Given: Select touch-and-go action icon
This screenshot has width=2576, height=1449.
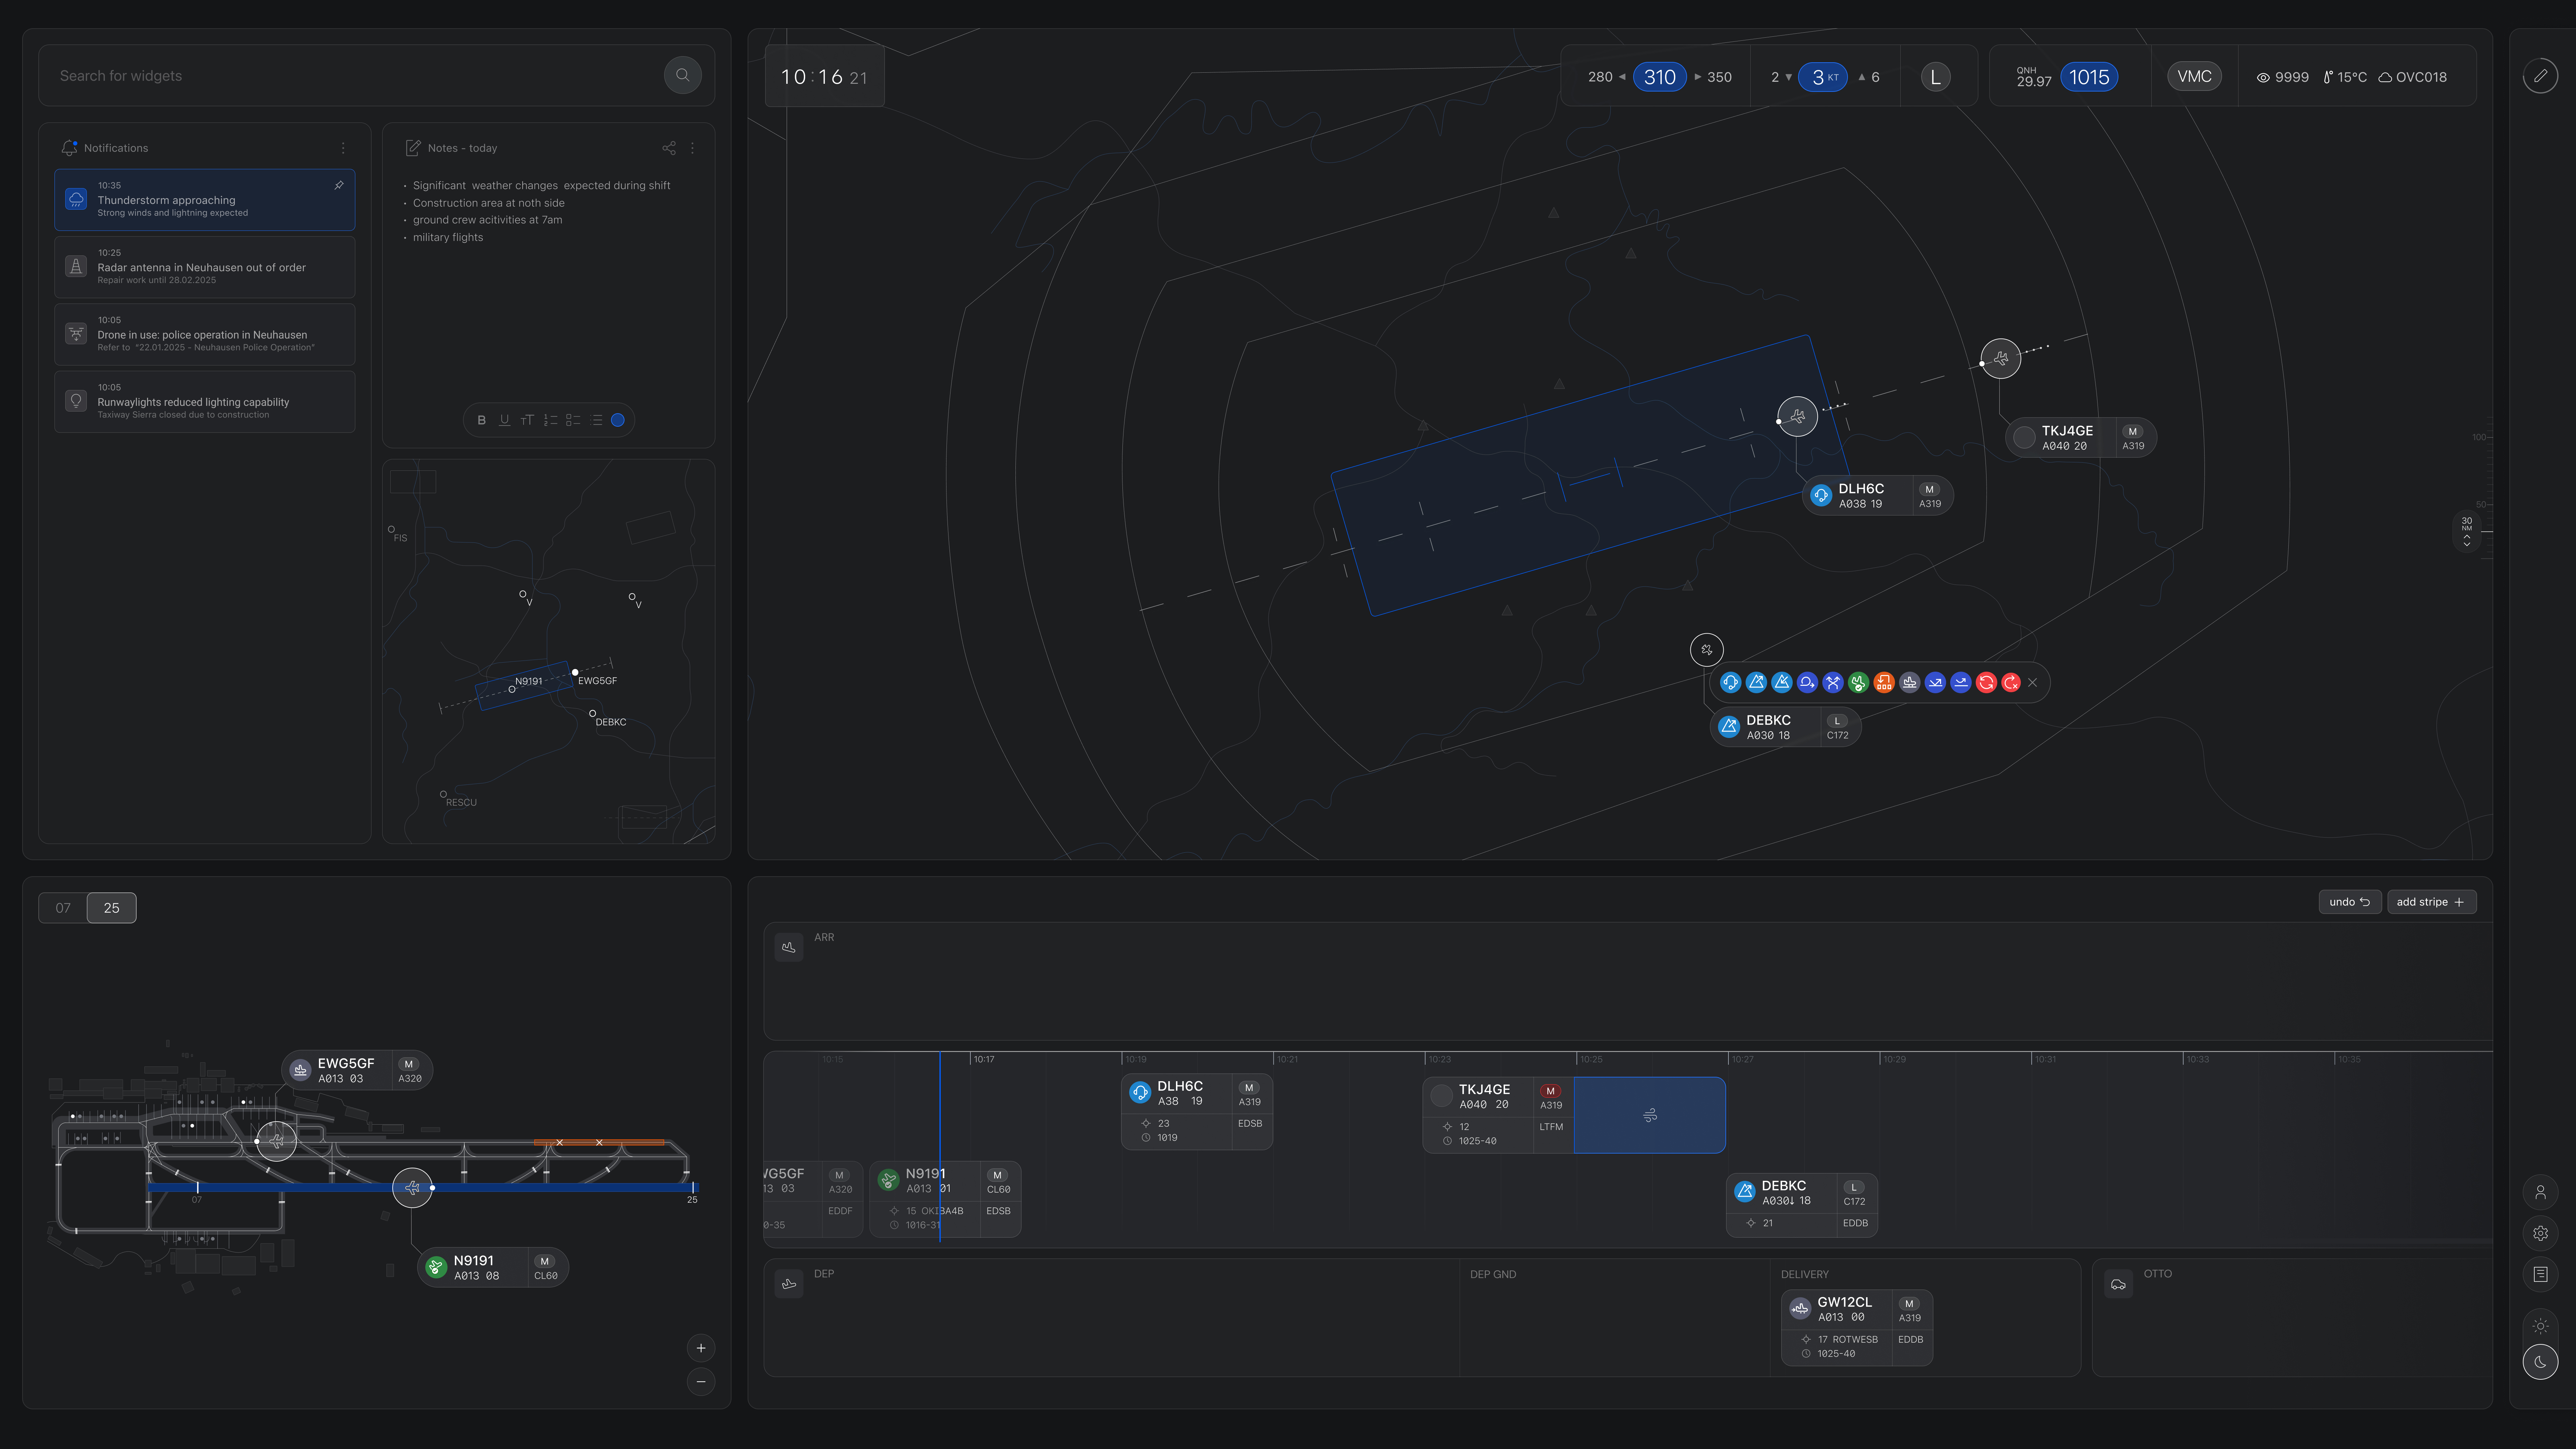Looking at the screenshot, I should point(1935,683).
